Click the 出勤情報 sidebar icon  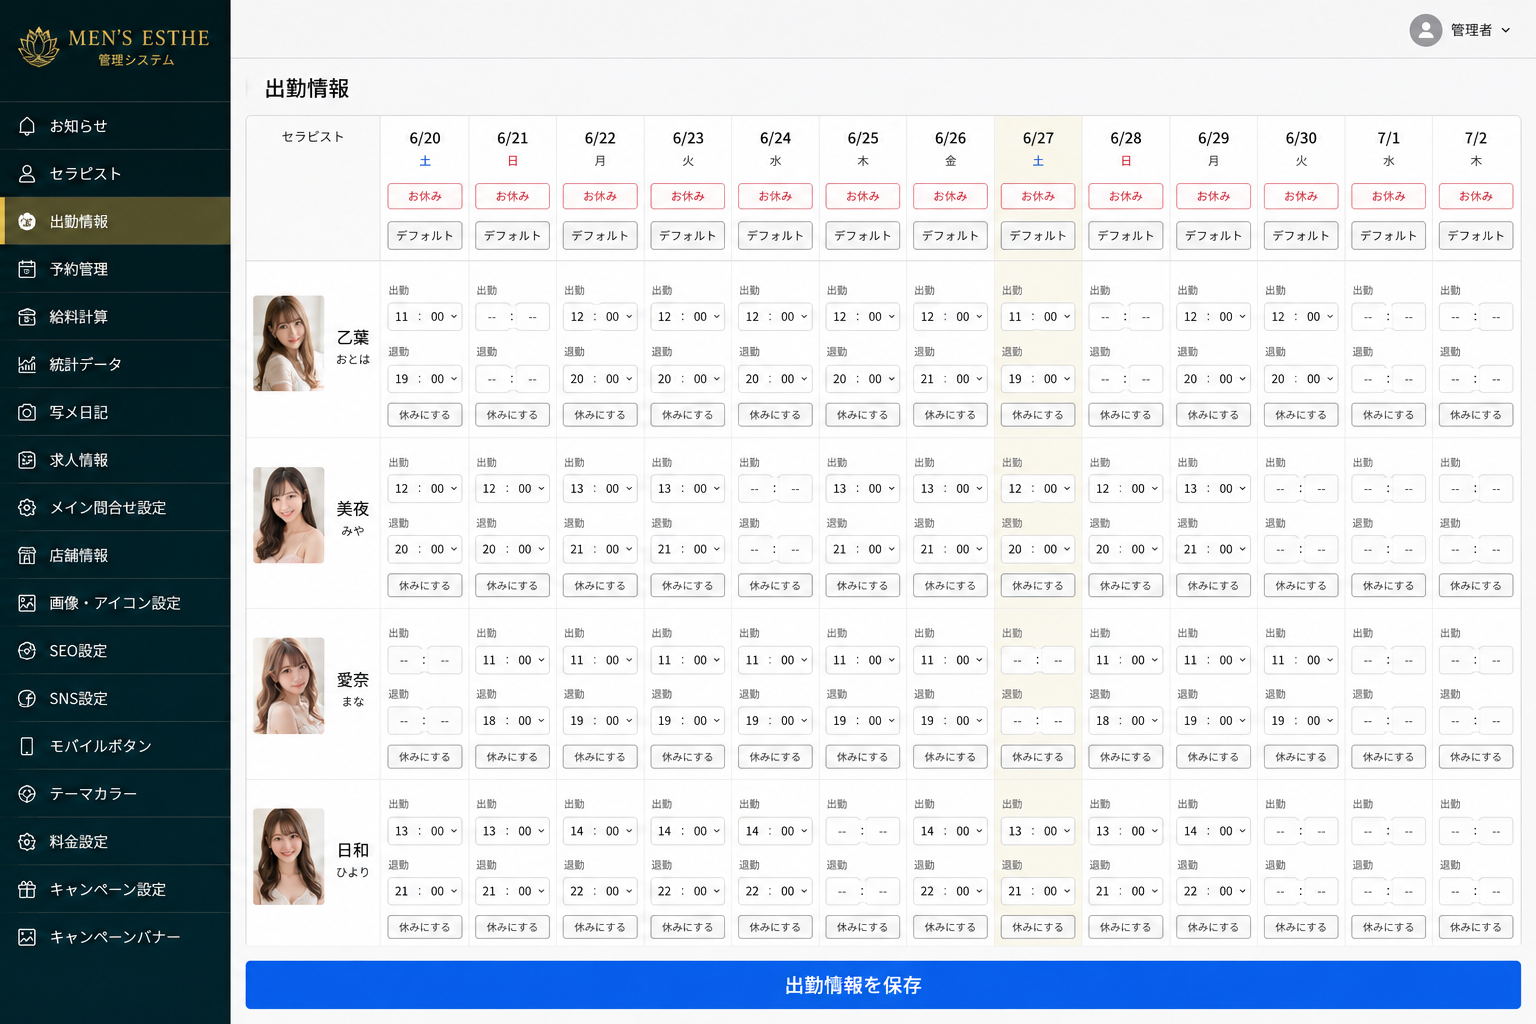[27, 221]
